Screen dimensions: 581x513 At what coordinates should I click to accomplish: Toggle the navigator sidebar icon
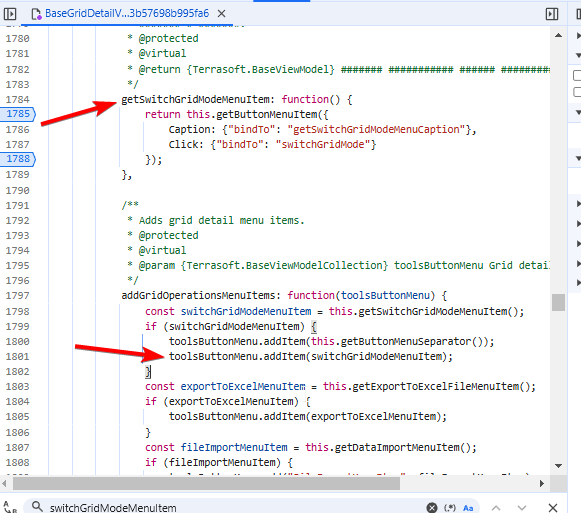coord(10,14)
